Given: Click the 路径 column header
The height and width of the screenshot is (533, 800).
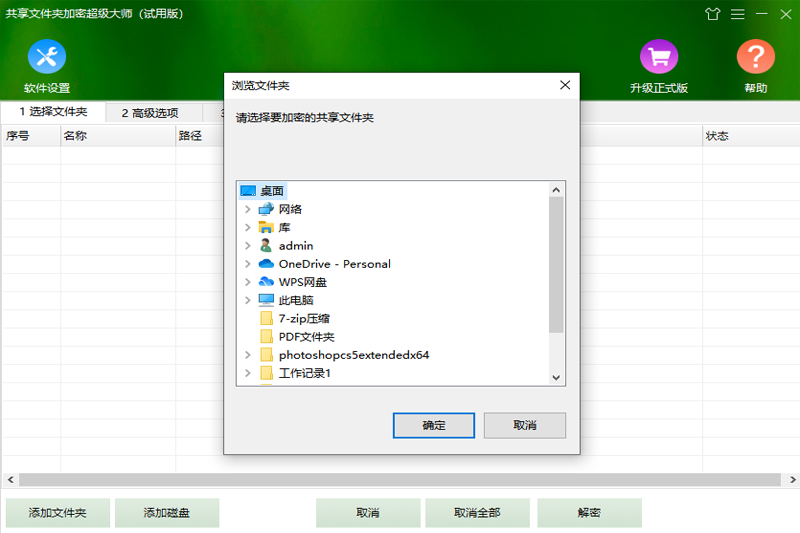Looking at the screenshot, I should 199,136.
